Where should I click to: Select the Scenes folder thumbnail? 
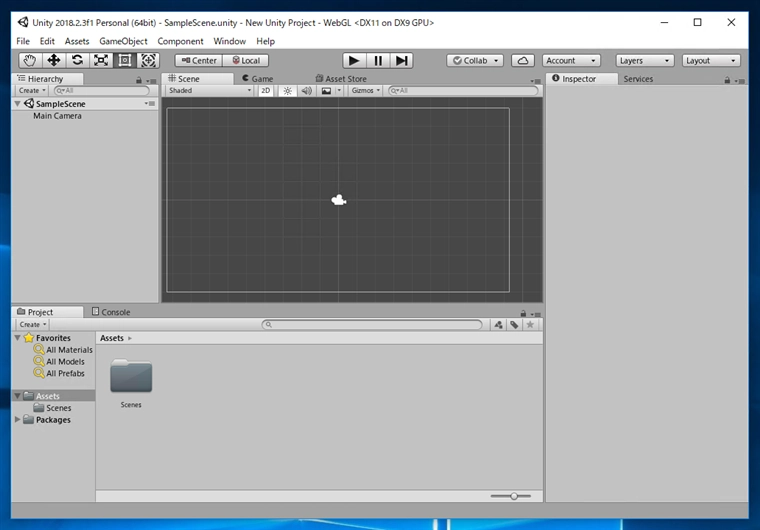(131, 376)
